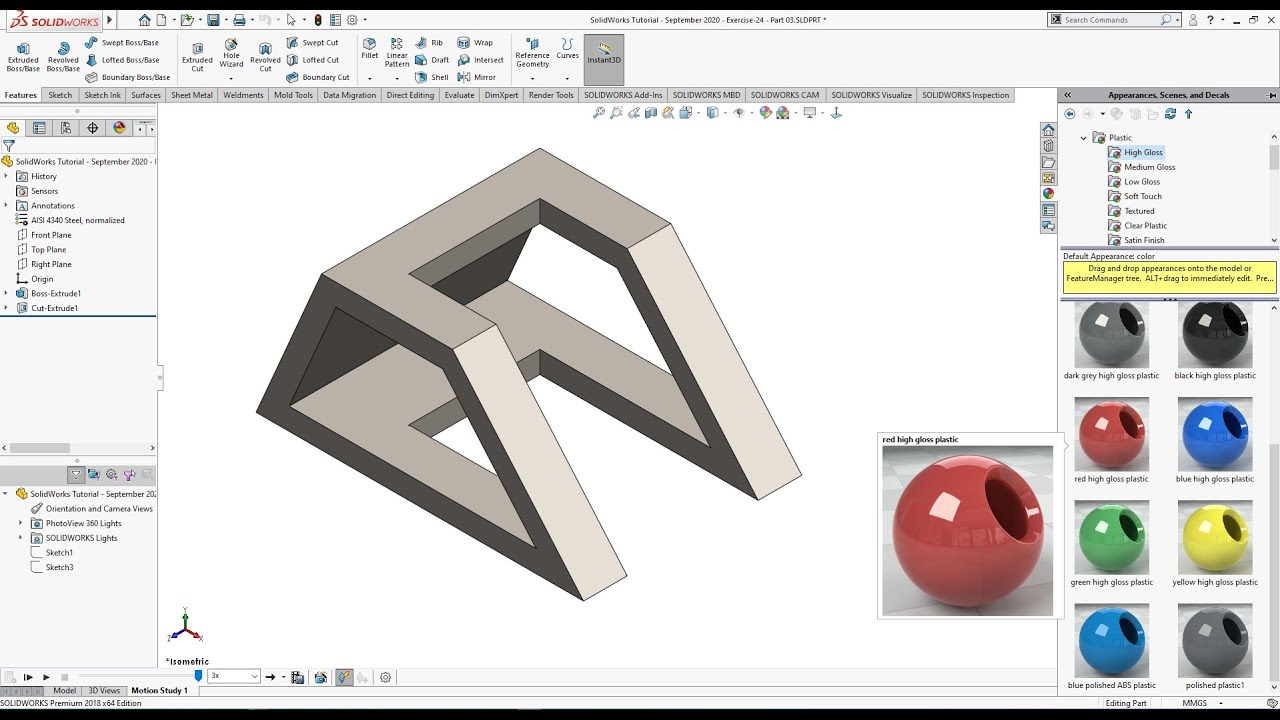
Task: Expand the Boss-Extrude1 feature
Action: (6, 293)
